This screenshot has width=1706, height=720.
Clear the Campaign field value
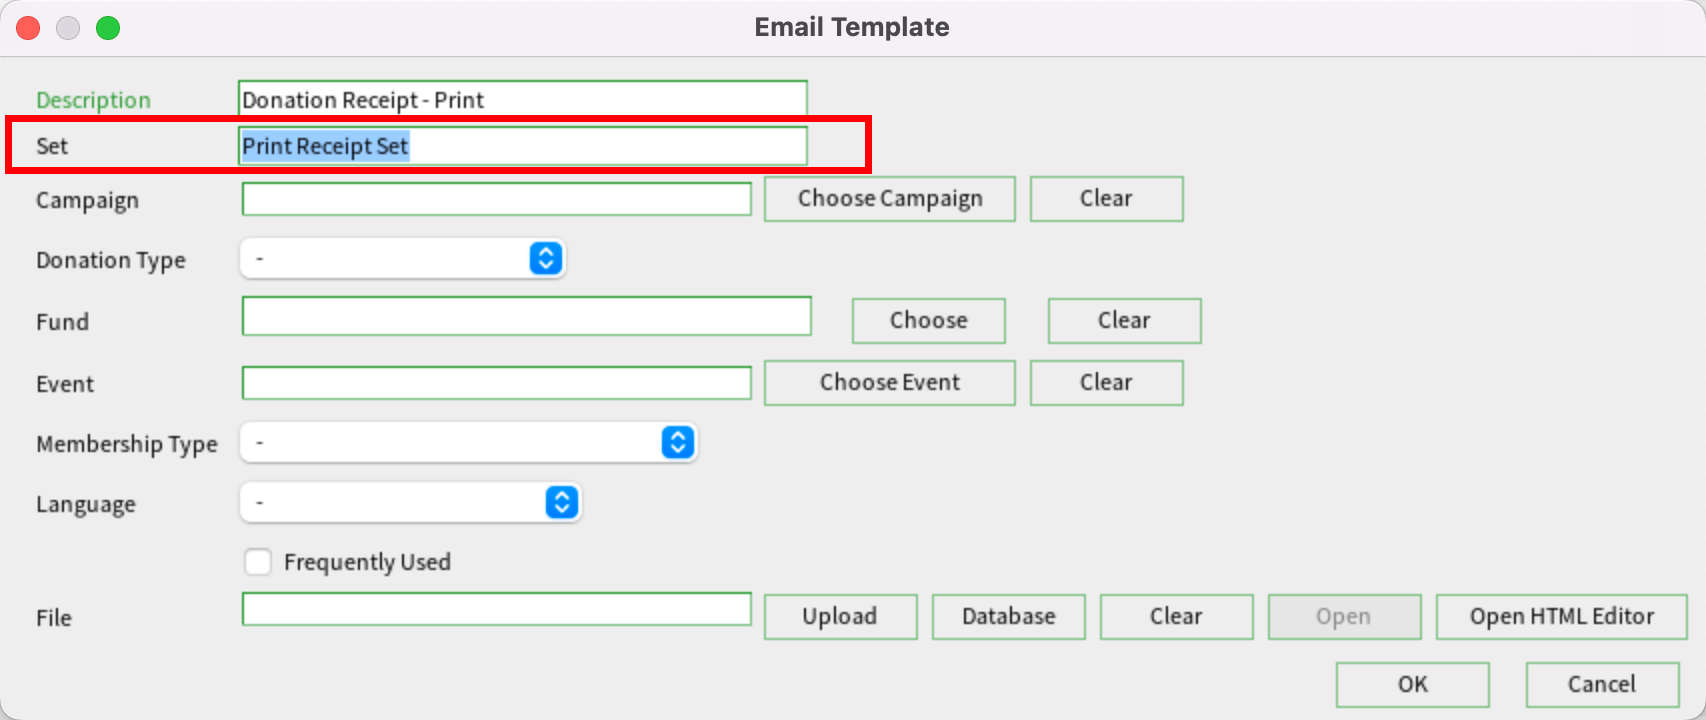point(1105,198)
